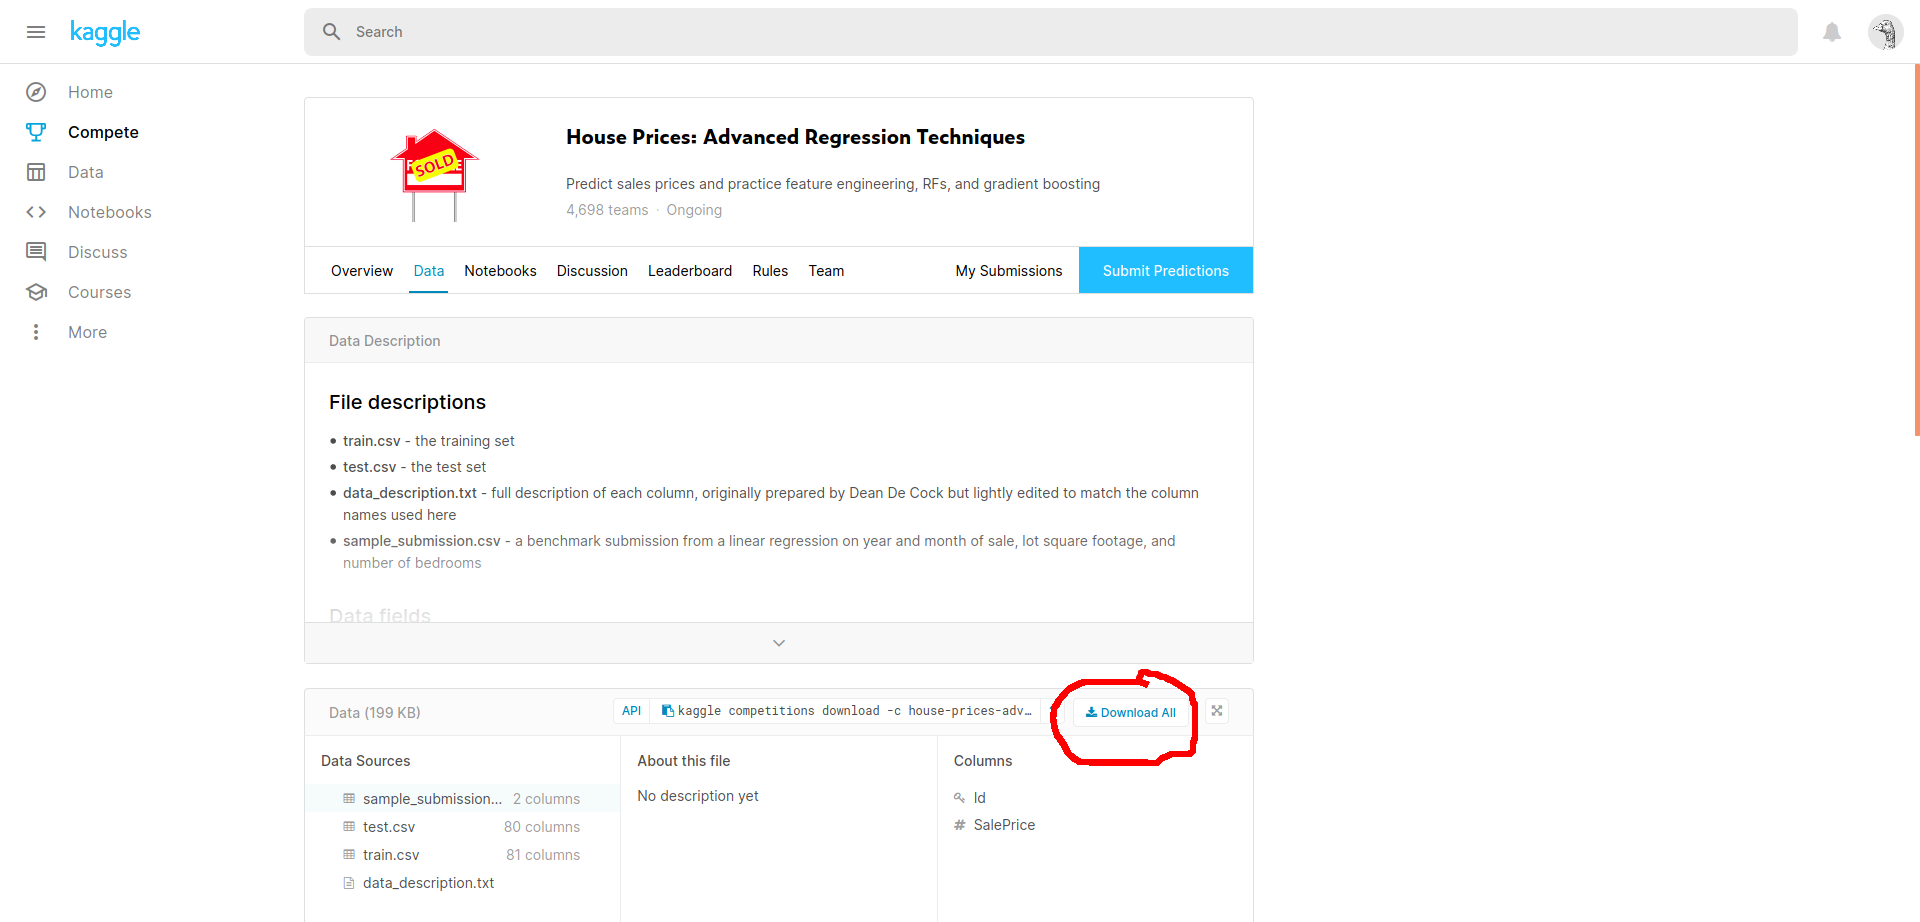Click the Discuss comment icon
Screen dimensions: 1920x922
point(36,252)
